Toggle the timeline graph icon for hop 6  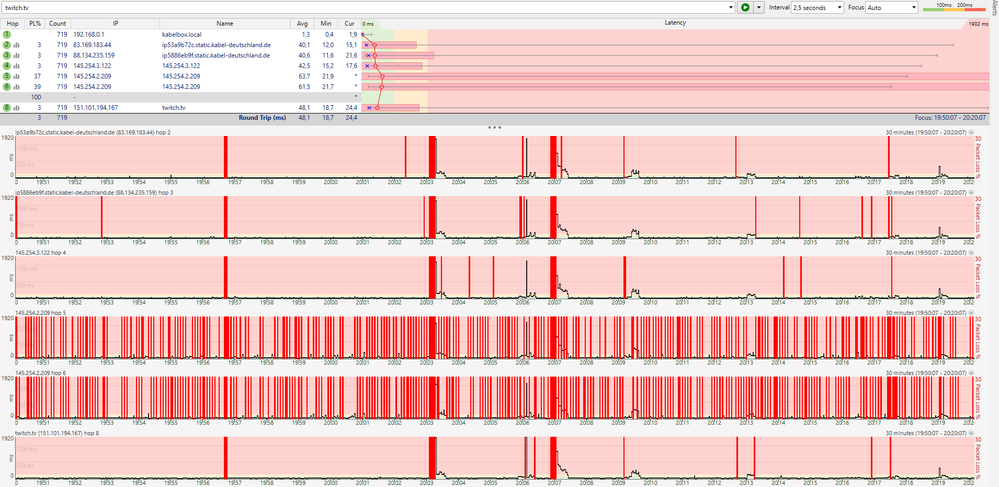[16, 86]
